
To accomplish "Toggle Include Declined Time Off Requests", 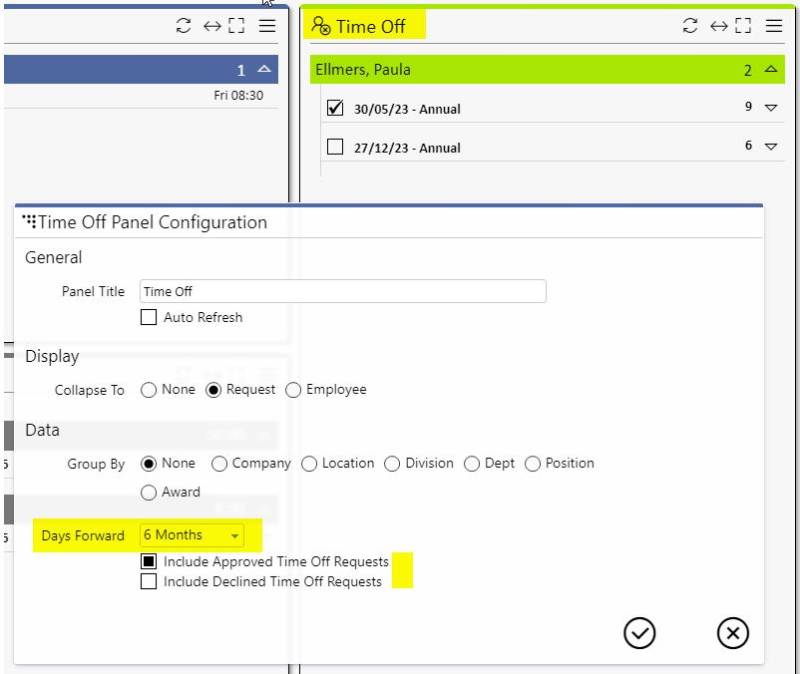I will coord(149,581).
